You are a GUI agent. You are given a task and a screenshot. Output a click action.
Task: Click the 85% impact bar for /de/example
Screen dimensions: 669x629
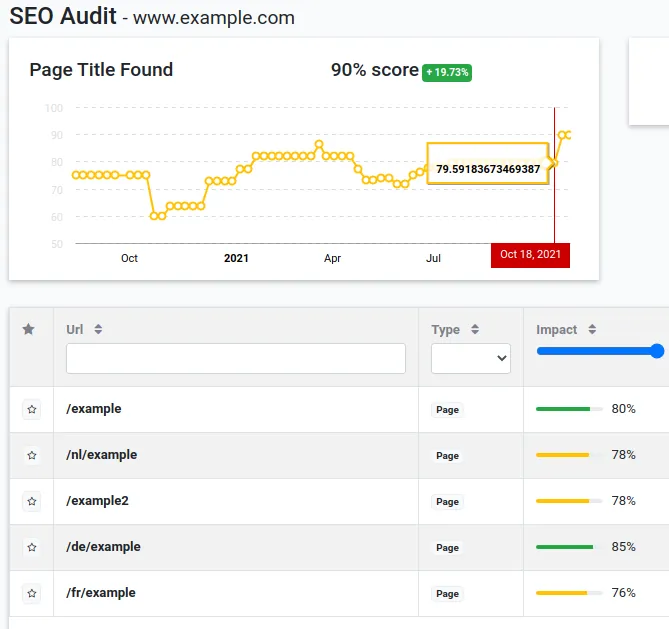coord(569,547)
